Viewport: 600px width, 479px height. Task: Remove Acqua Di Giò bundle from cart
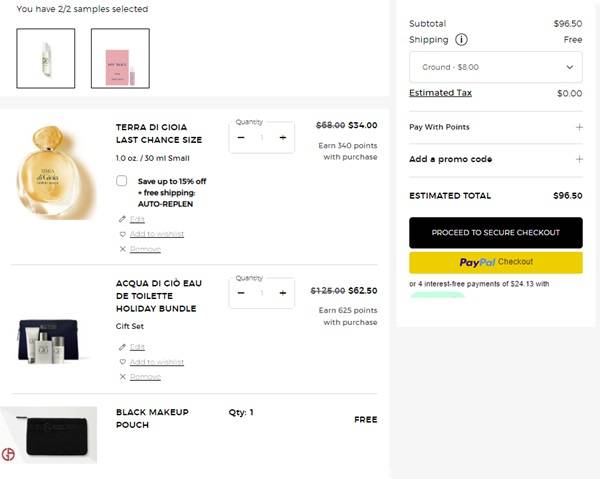click(x=144, y=377)
